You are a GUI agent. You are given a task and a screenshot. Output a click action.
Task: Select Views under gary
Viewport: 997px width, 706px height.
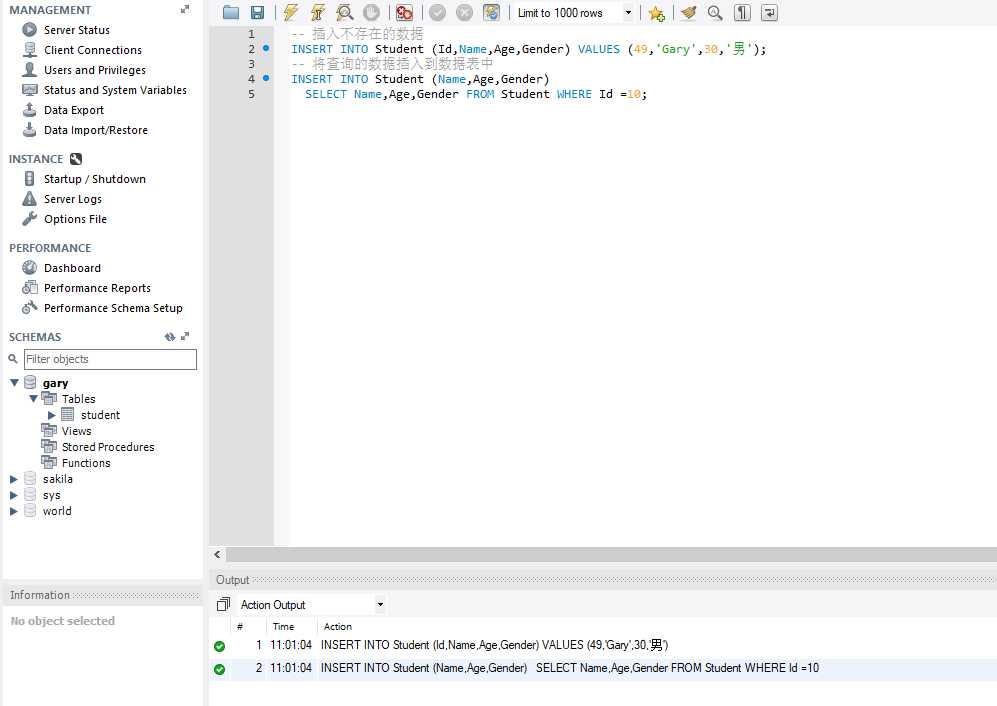[x=76, y=431]
